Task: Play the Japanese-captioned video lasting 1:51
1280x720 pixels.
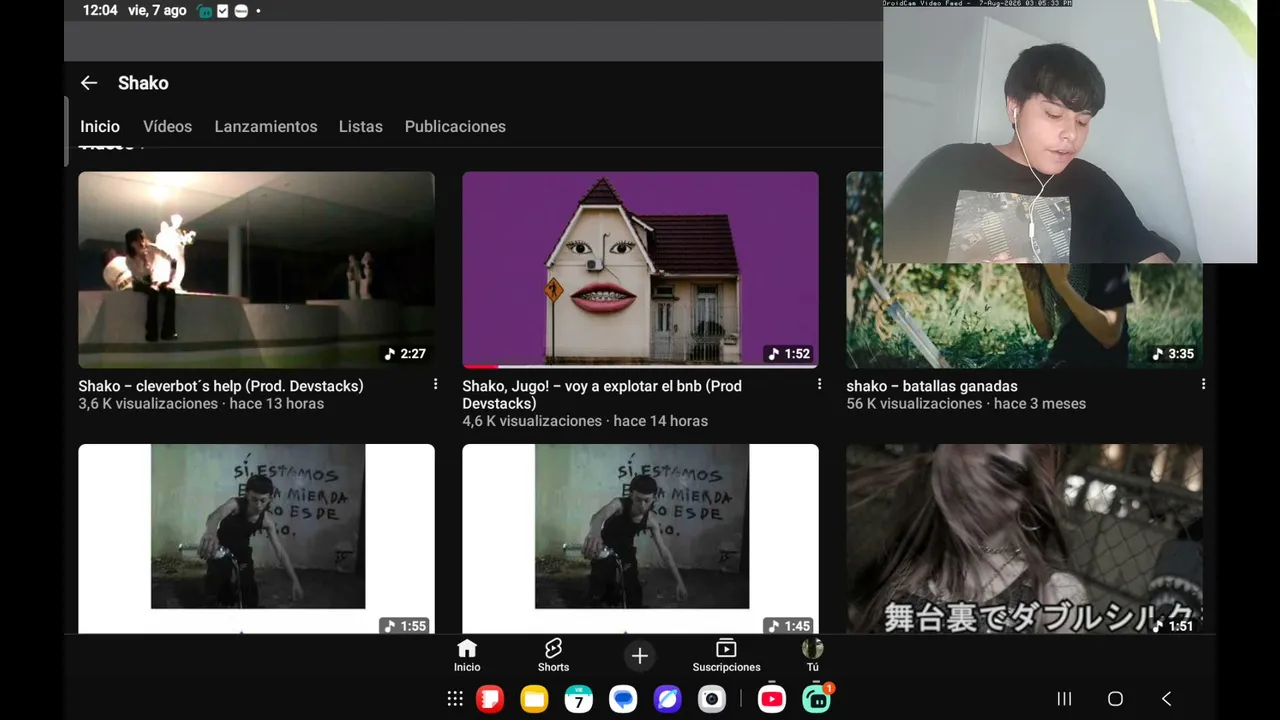Action: [1024, 538]
